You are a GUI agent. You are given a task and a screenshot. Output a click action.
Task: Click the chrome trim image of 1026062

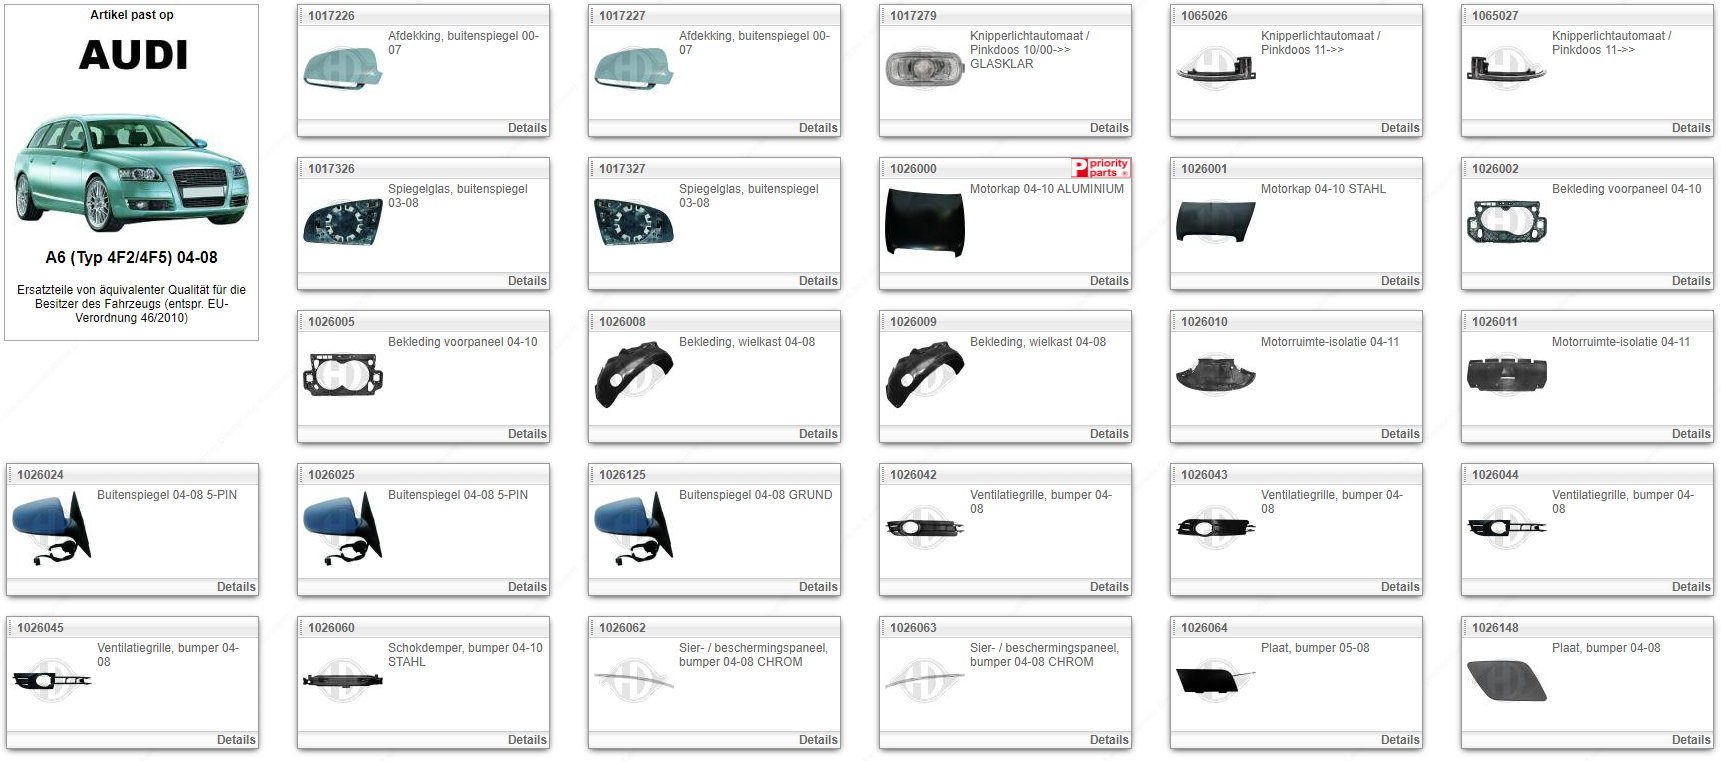pos(634,681)
